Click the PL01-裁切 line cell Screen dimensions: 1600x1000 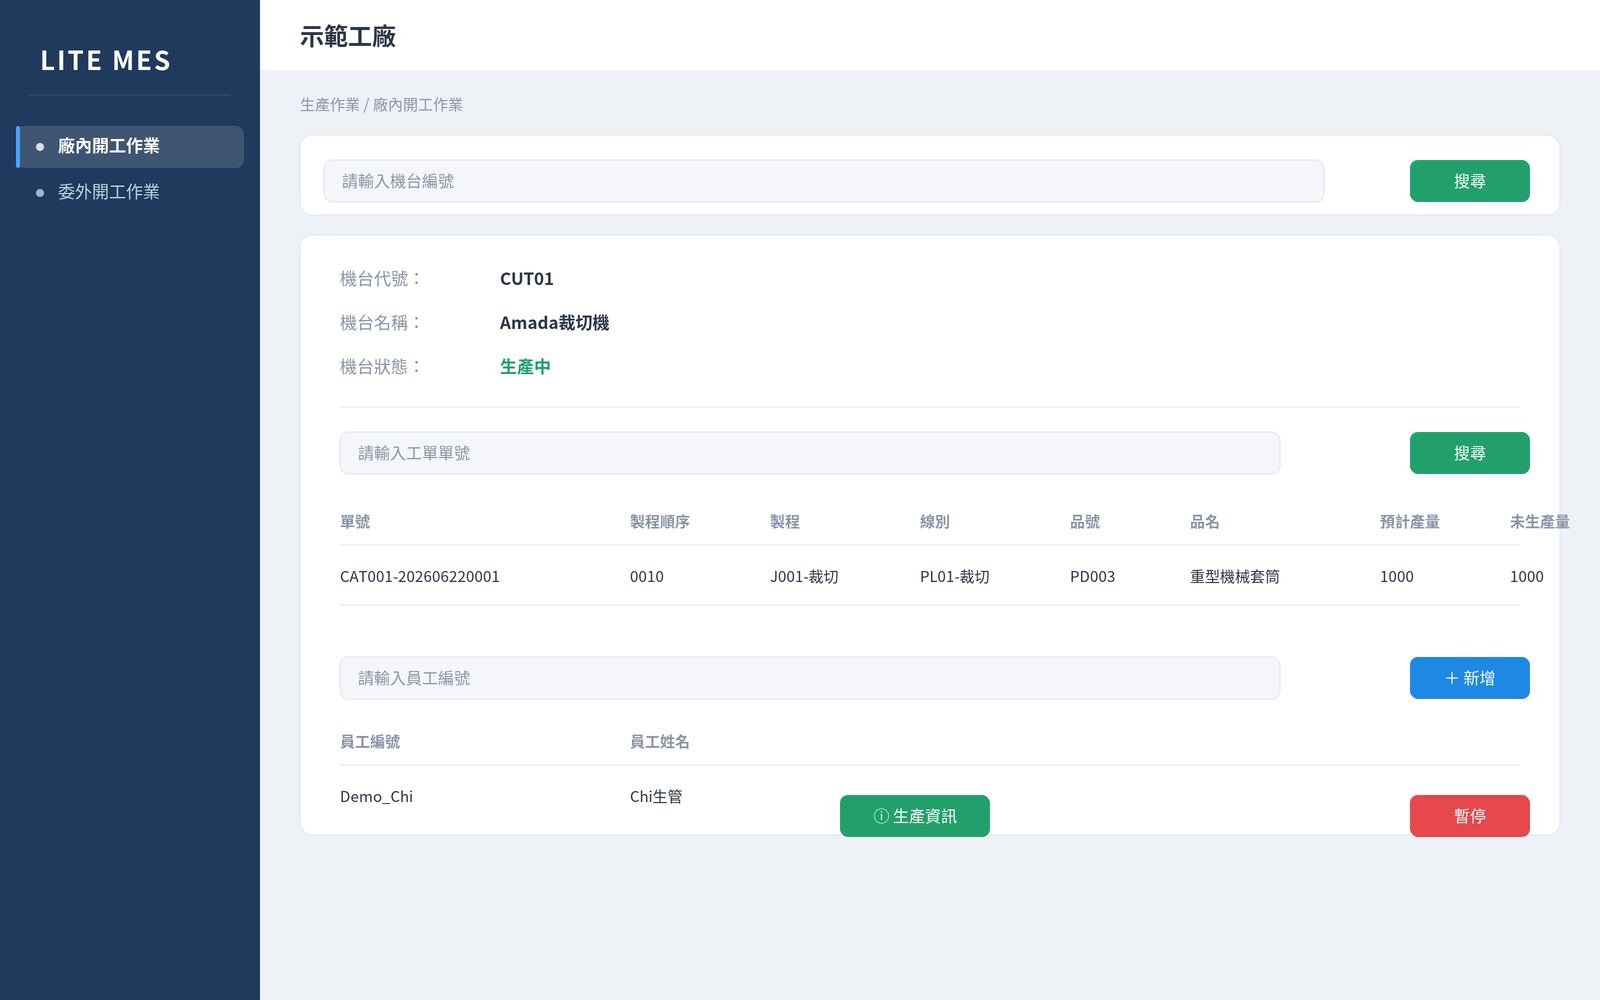pos(955,577)
